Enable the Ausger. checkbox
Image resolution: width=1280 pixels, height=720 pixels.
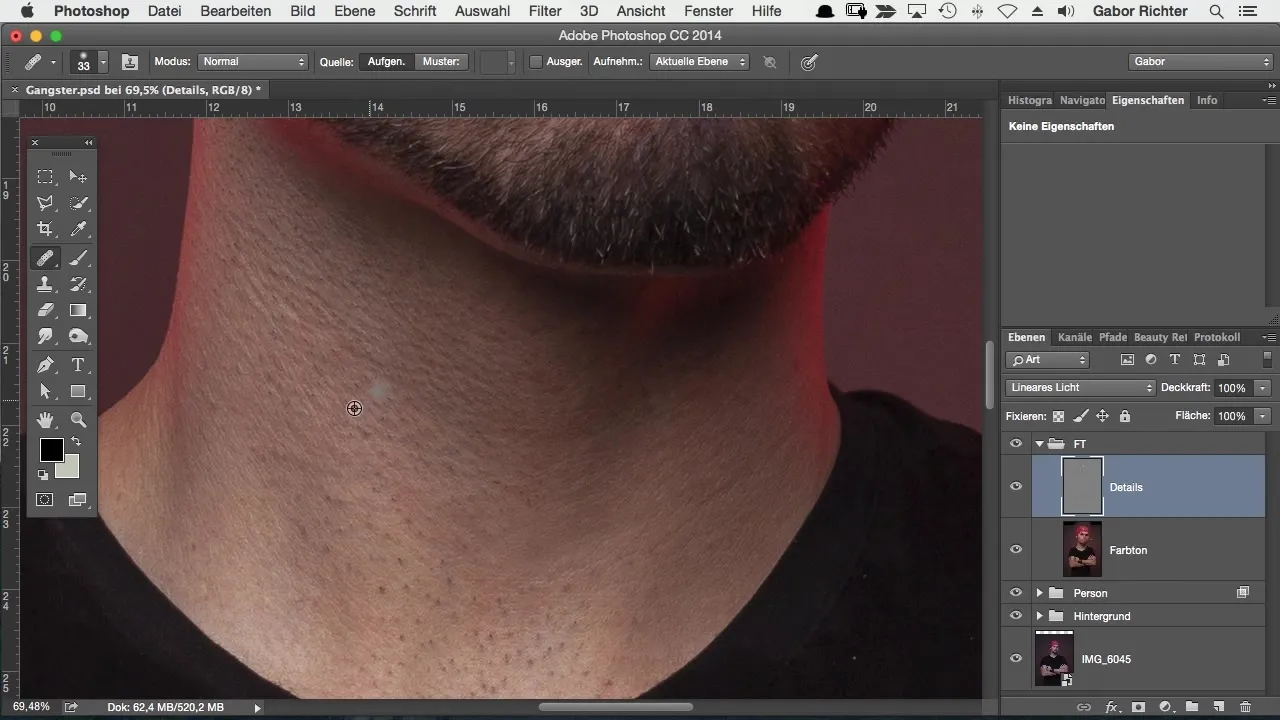(536, 62)
